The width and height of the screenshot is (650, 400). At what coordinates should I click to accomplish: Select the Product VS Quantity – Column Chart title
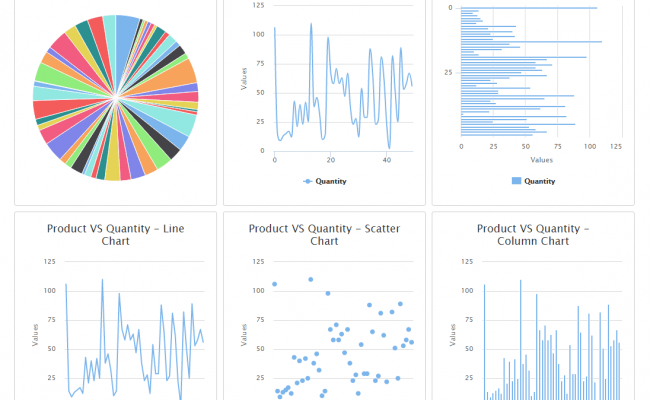pyautogui.click(x=533, y=235)
